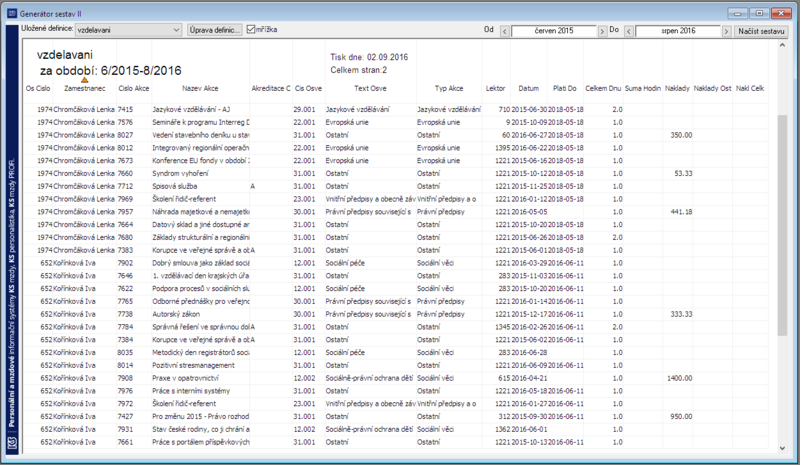Viewport: 800px width, 465px height.
Task: Click 'za období: 6/2015-8/2016' heading
Action: tap(110, 70)
